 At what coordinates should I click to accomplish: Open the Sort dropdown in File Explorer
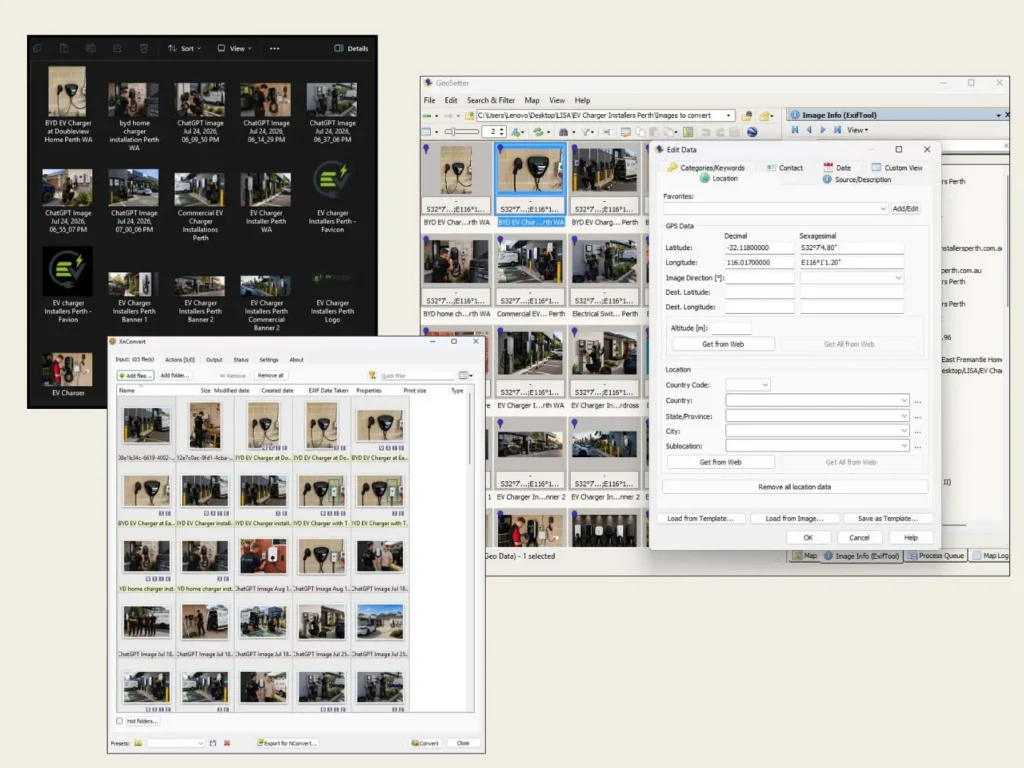[x=184, y=48]
